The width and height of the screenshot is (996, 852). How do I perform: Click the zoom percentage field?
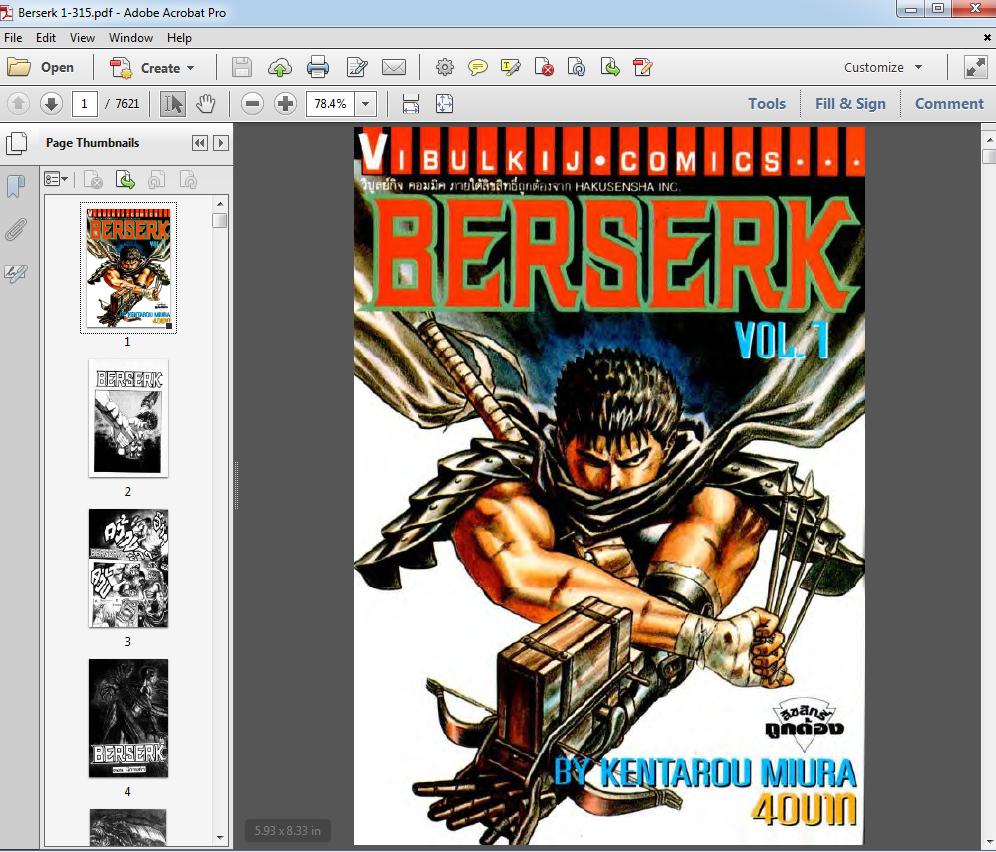click(x=330, y=104)
